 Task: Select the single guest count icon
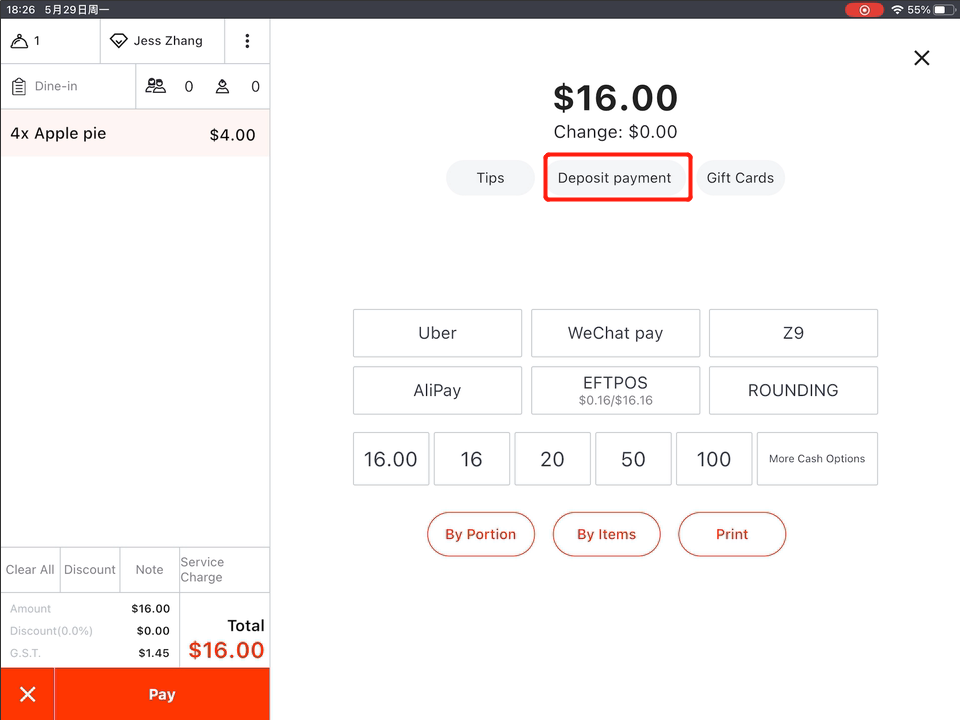pyautogui.click(x=222, y=87)
